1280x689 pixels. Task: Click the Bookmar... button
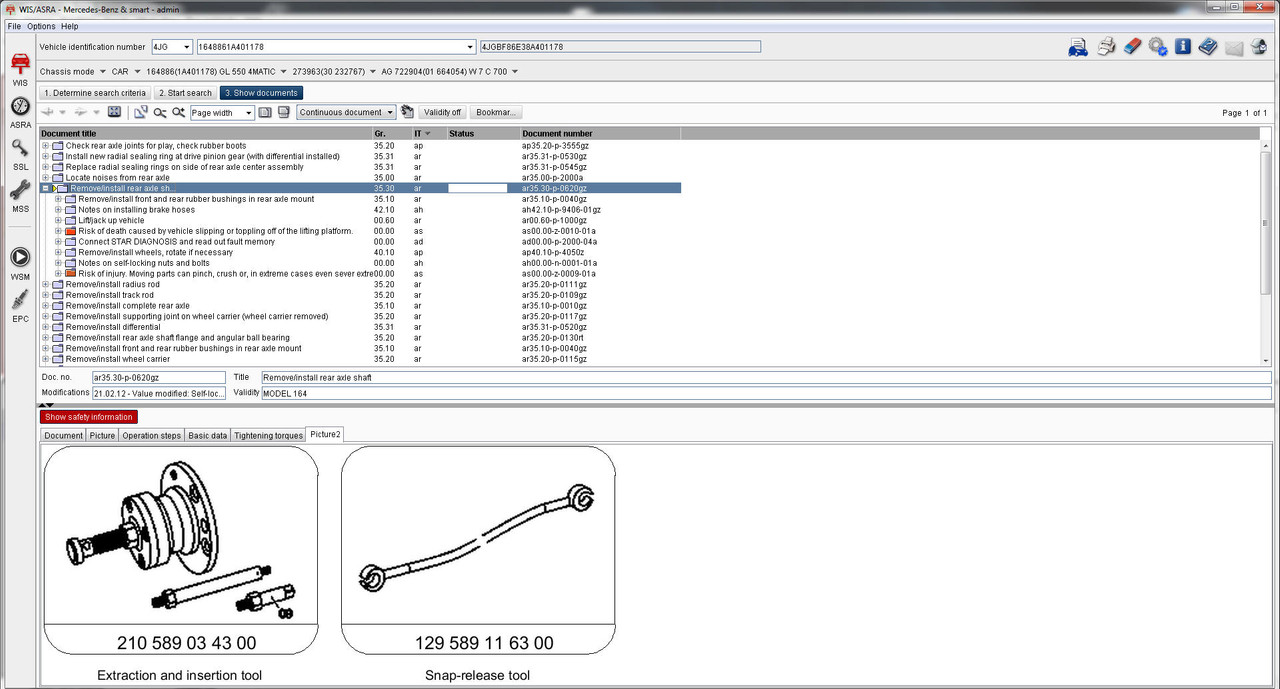[496, 112]
